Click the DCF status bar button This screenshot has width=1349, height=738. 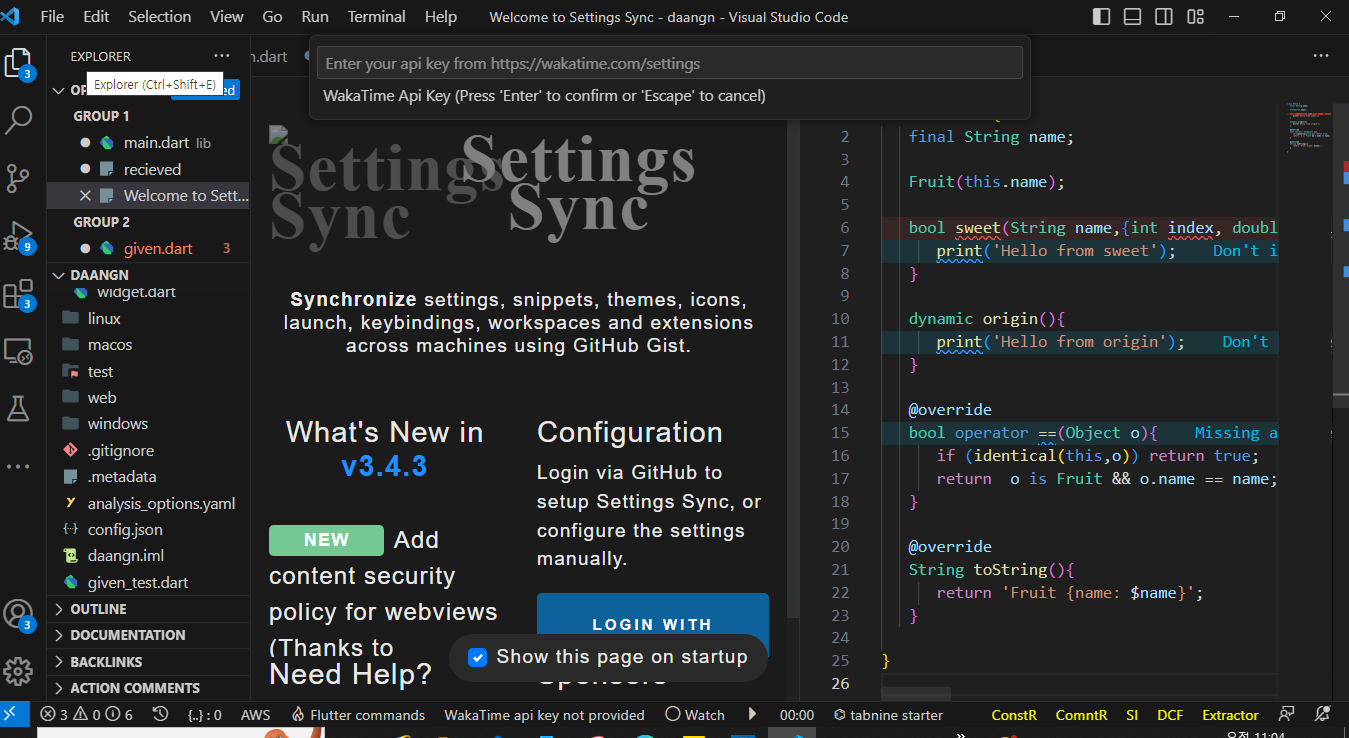pos(1170,715)
